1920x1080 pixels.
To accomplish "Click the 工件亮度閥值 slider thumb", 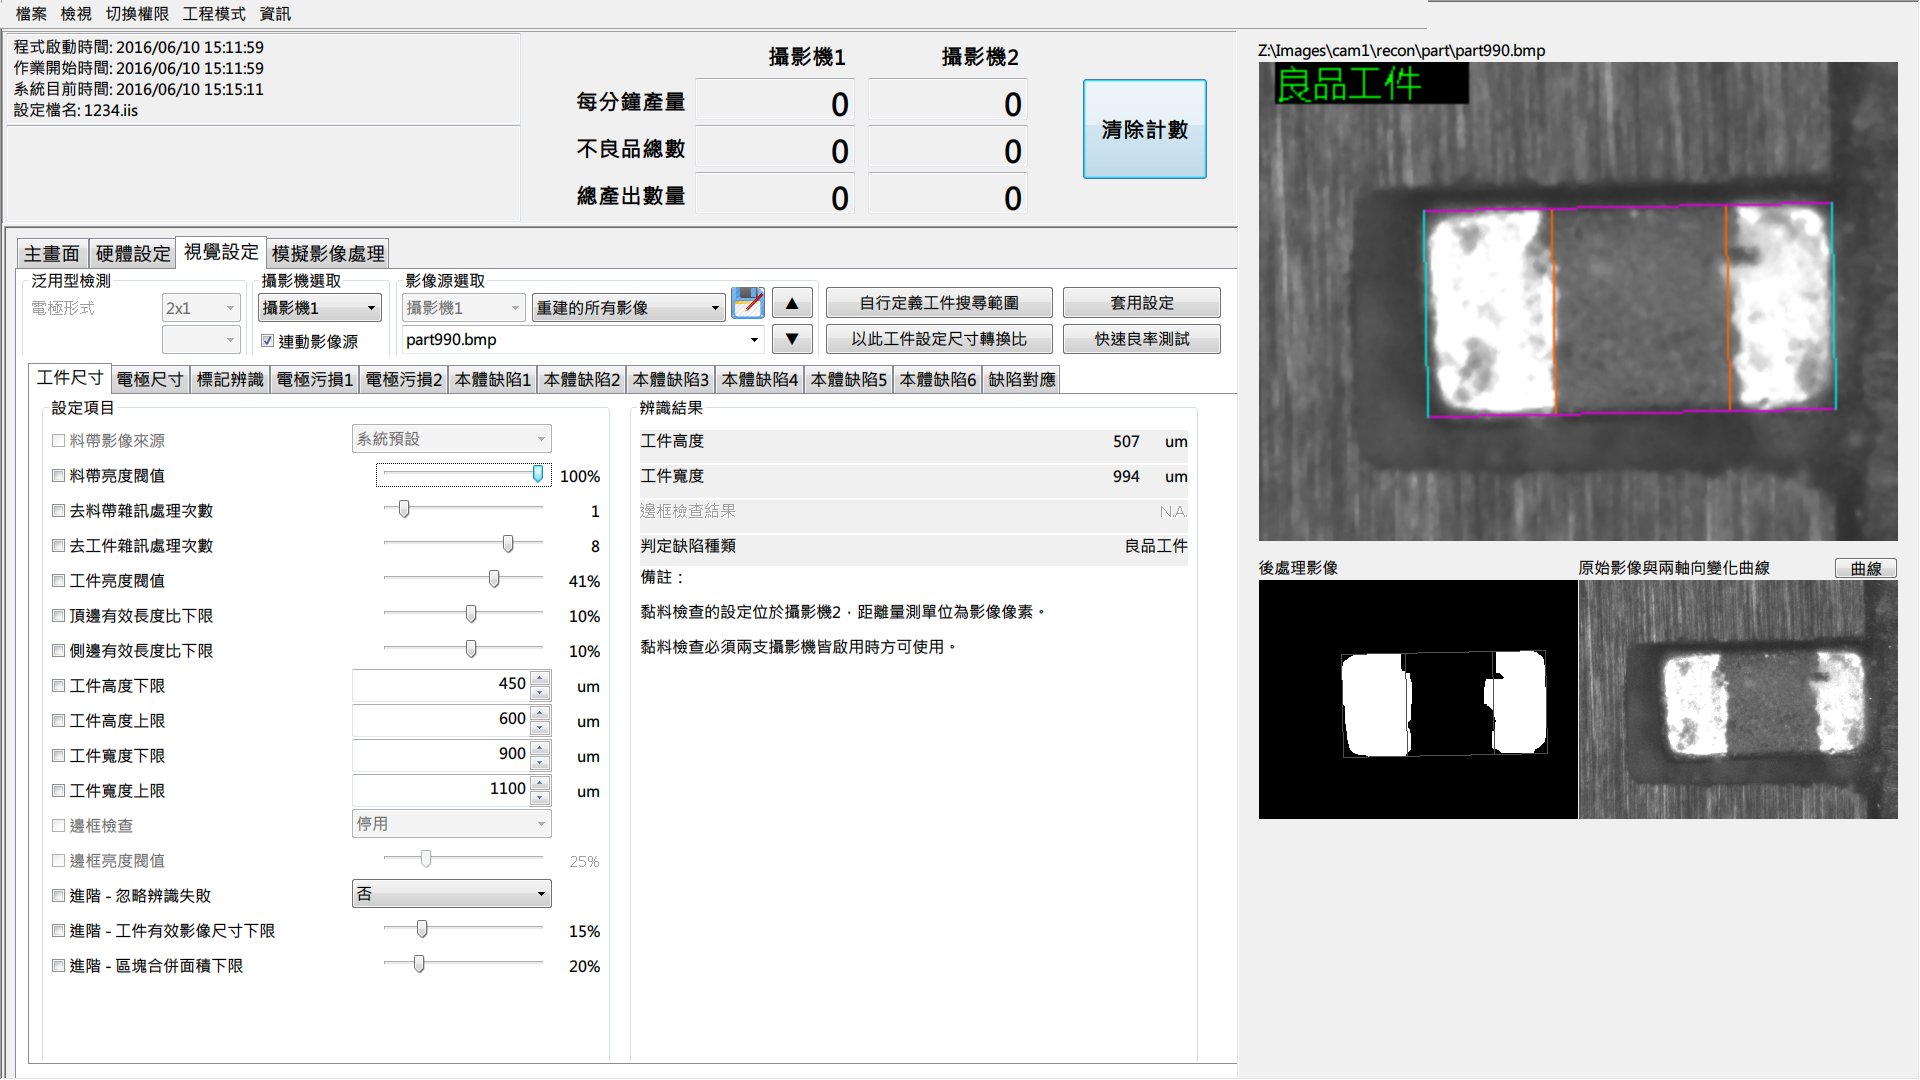I will tap(494, 579).
